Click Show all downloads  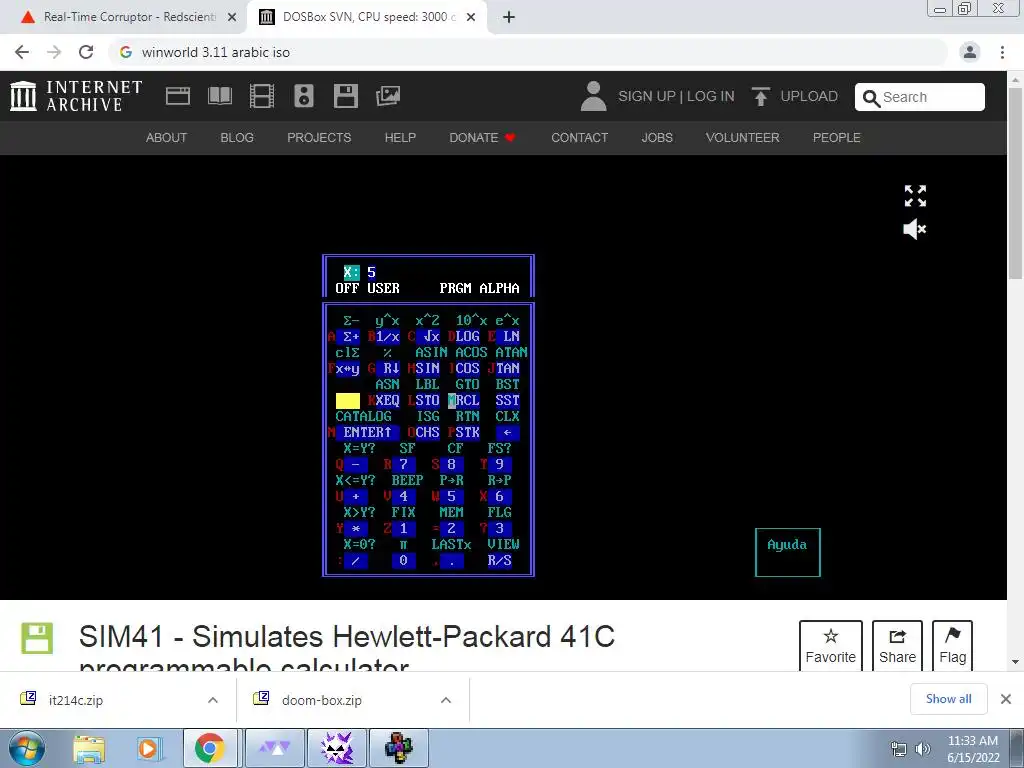948,699
